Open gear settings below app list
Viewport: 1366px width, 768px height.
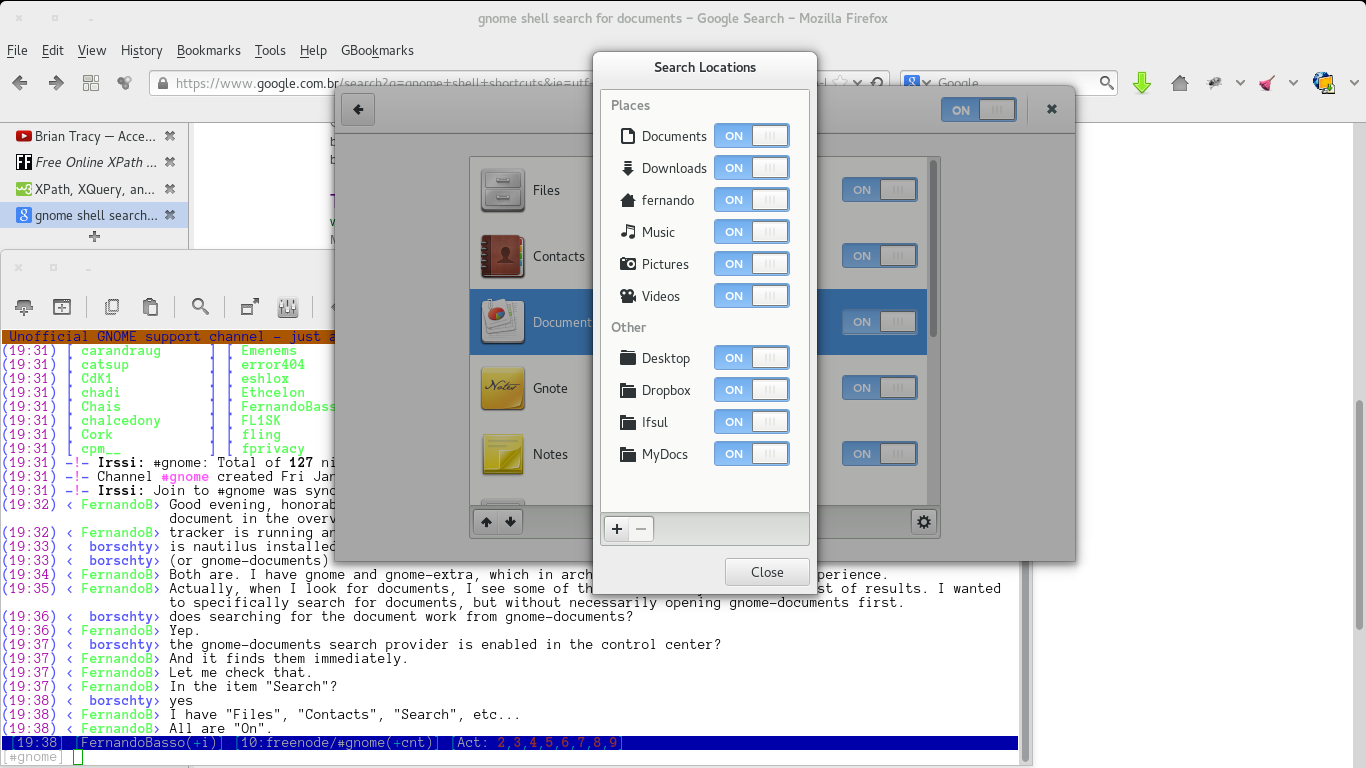(923, 522)
